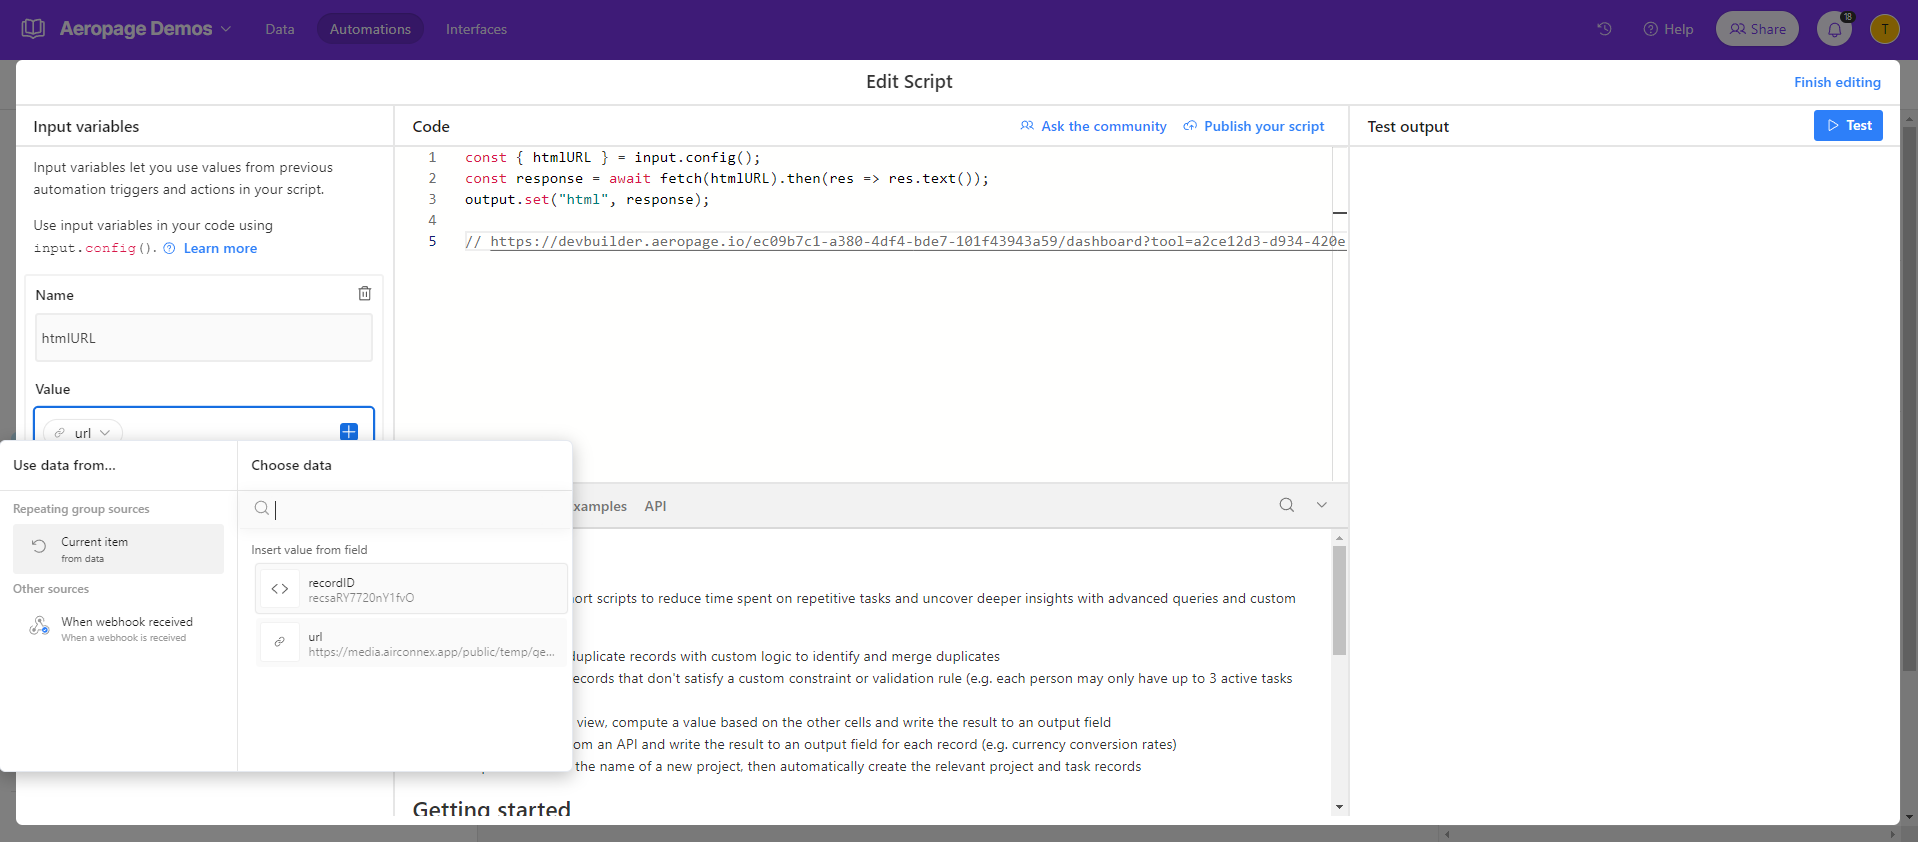
Task: Click the webhook icon in Other sources
Action: coord(39,626)
